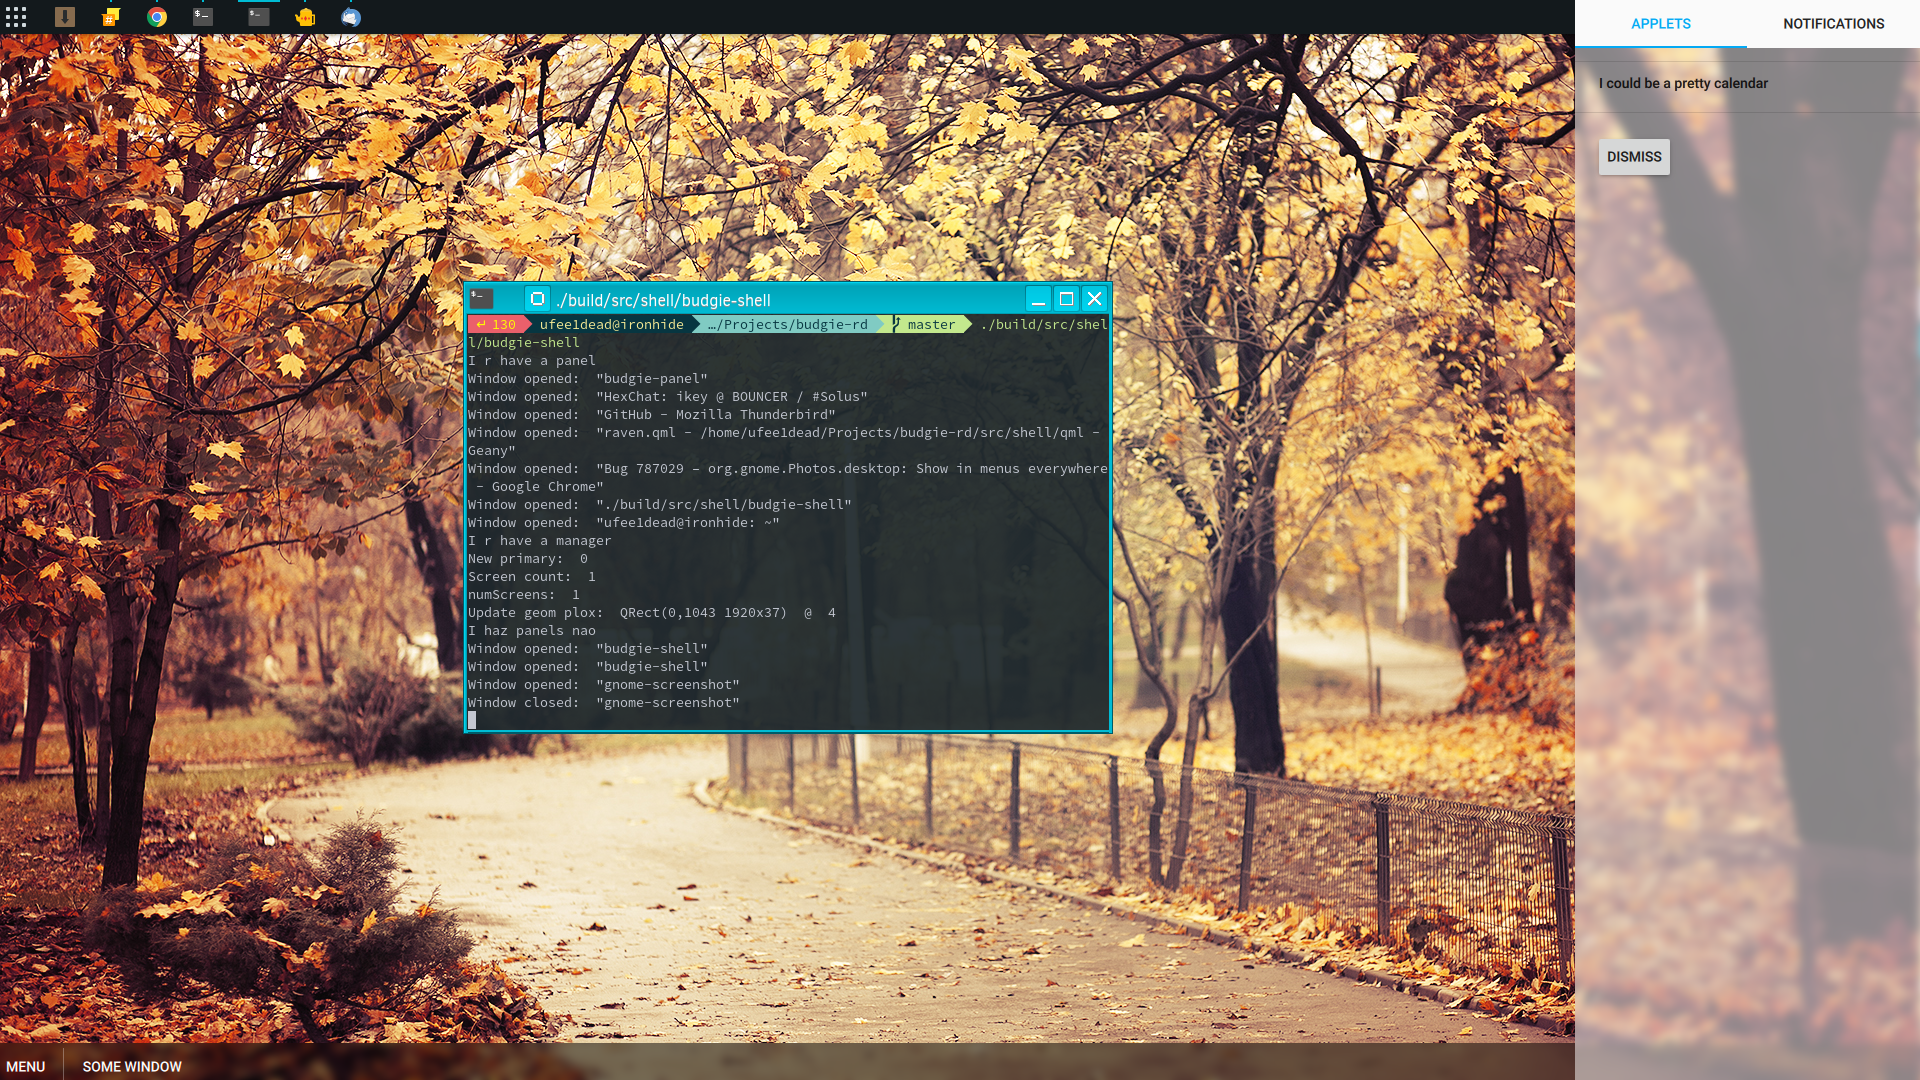Viewport: 1920px width, 1080px height.
Task: Click the 'numScreens: 1' line
Action: click(524, 595)
